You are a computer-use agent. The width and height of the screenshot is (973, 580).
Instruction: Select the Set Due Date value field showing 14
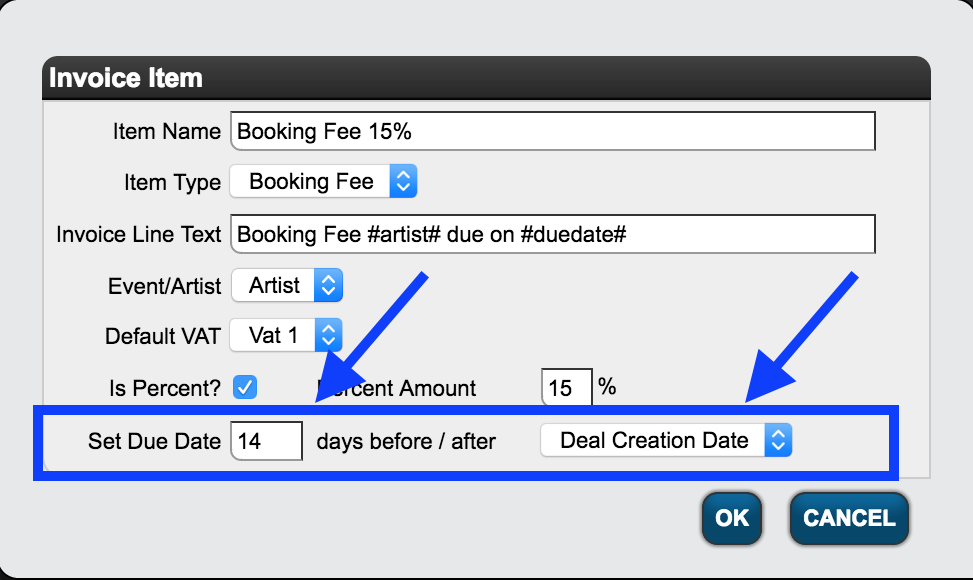coord(266,440)
